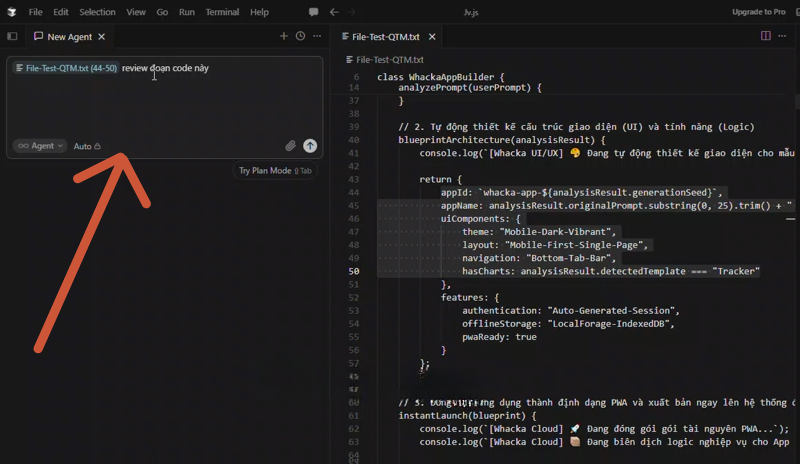Screen dimensions: 800x464
Task: Click the app logo icon in the menu bar
Action: pos(11,12)
